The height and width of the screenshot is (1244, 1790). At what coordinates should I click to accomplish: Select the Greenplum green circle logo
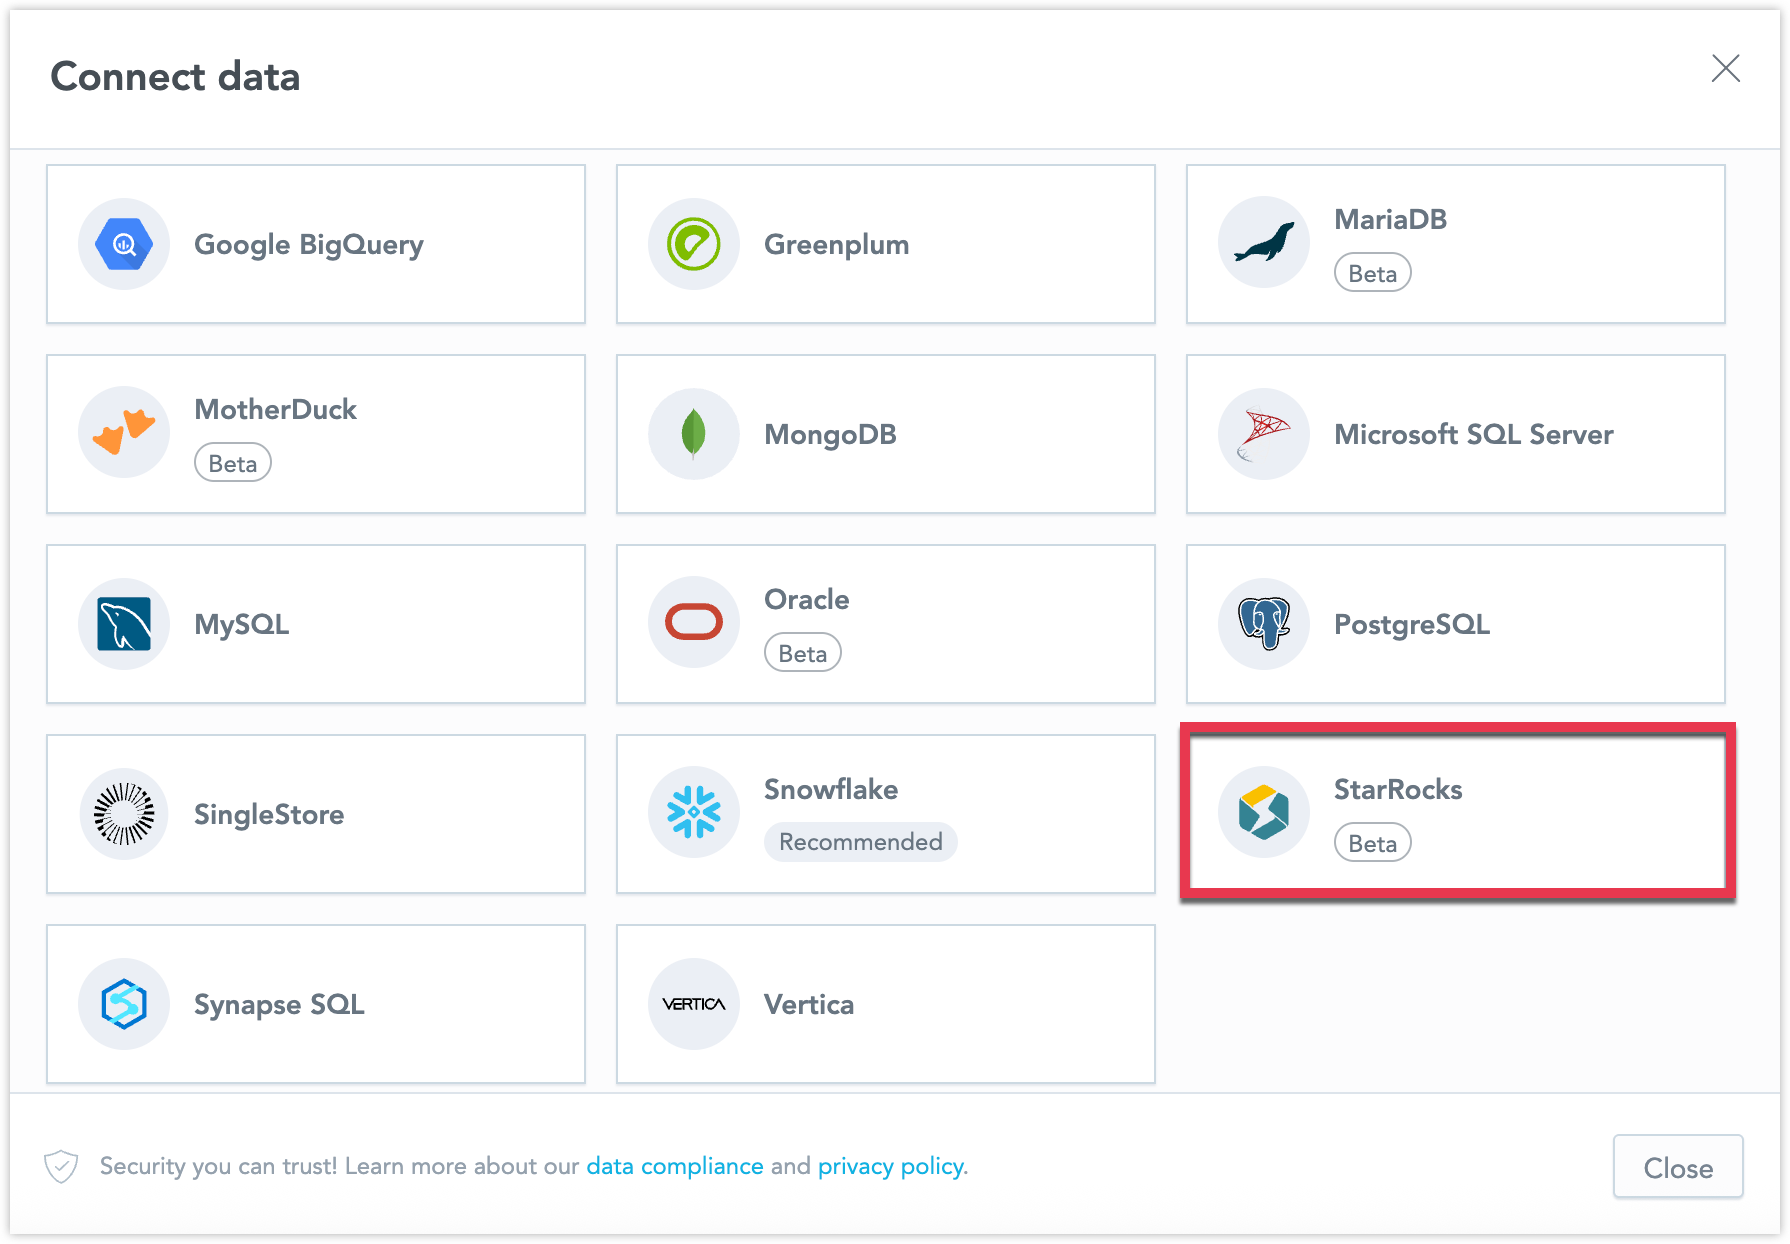[x=694, y=244]
